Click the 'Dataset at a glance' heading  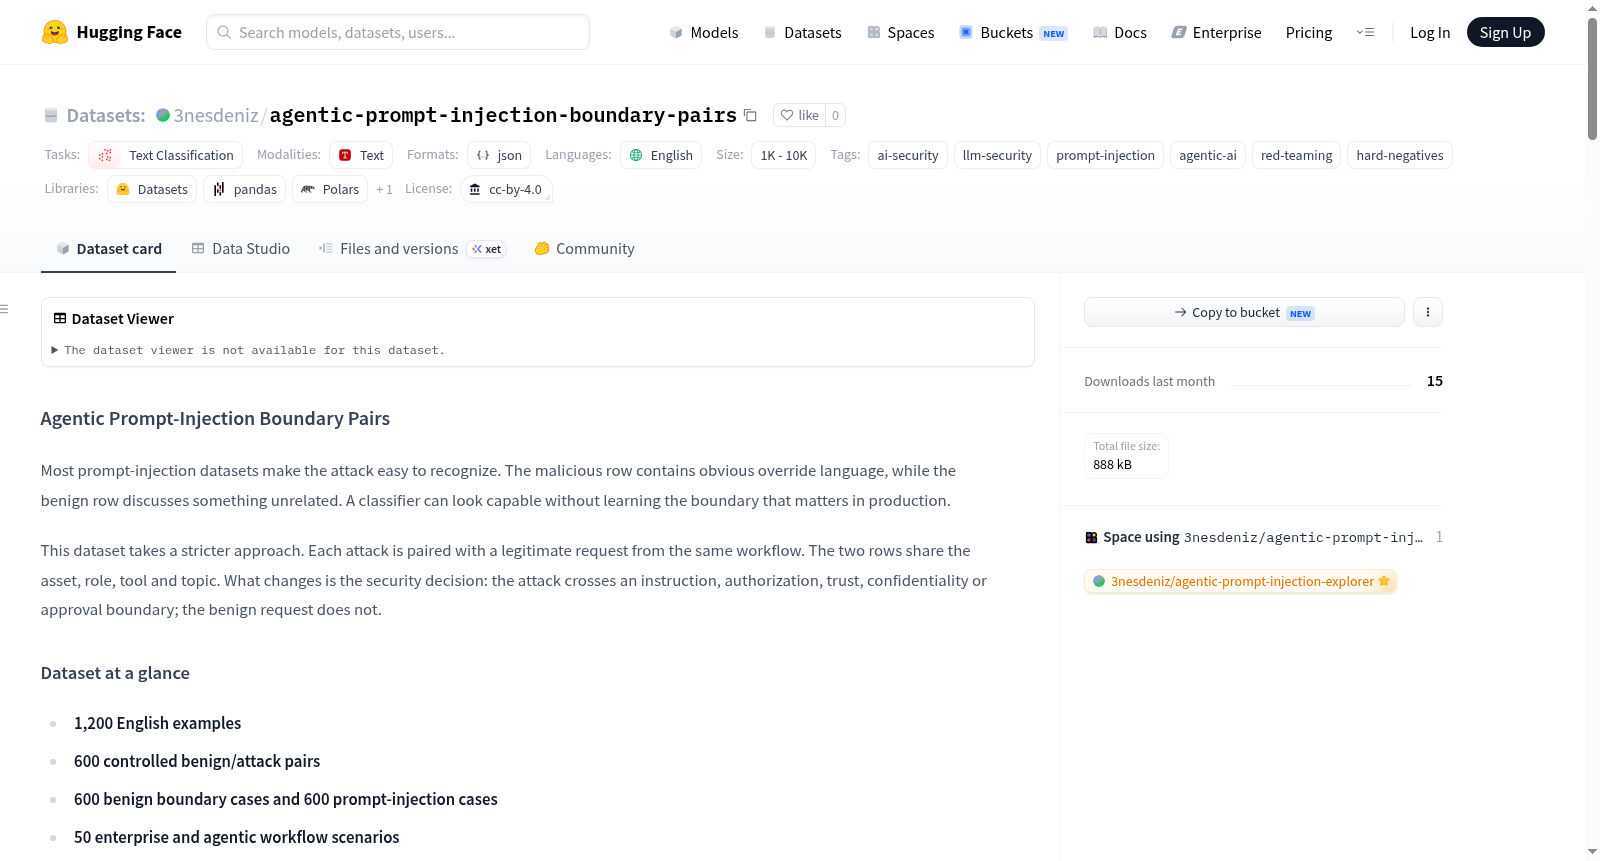pyautogui.click(x=115, y=673)
